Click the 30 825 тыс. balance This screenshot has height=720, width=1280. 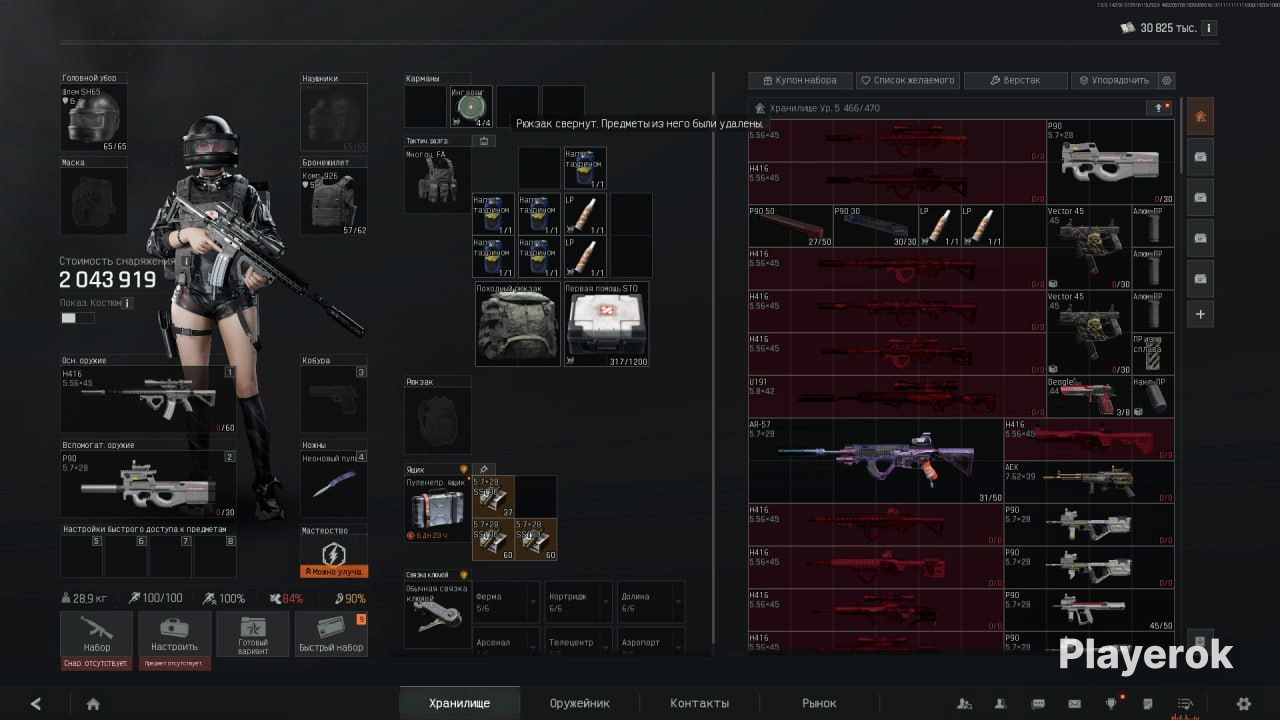pos(1168,28)
